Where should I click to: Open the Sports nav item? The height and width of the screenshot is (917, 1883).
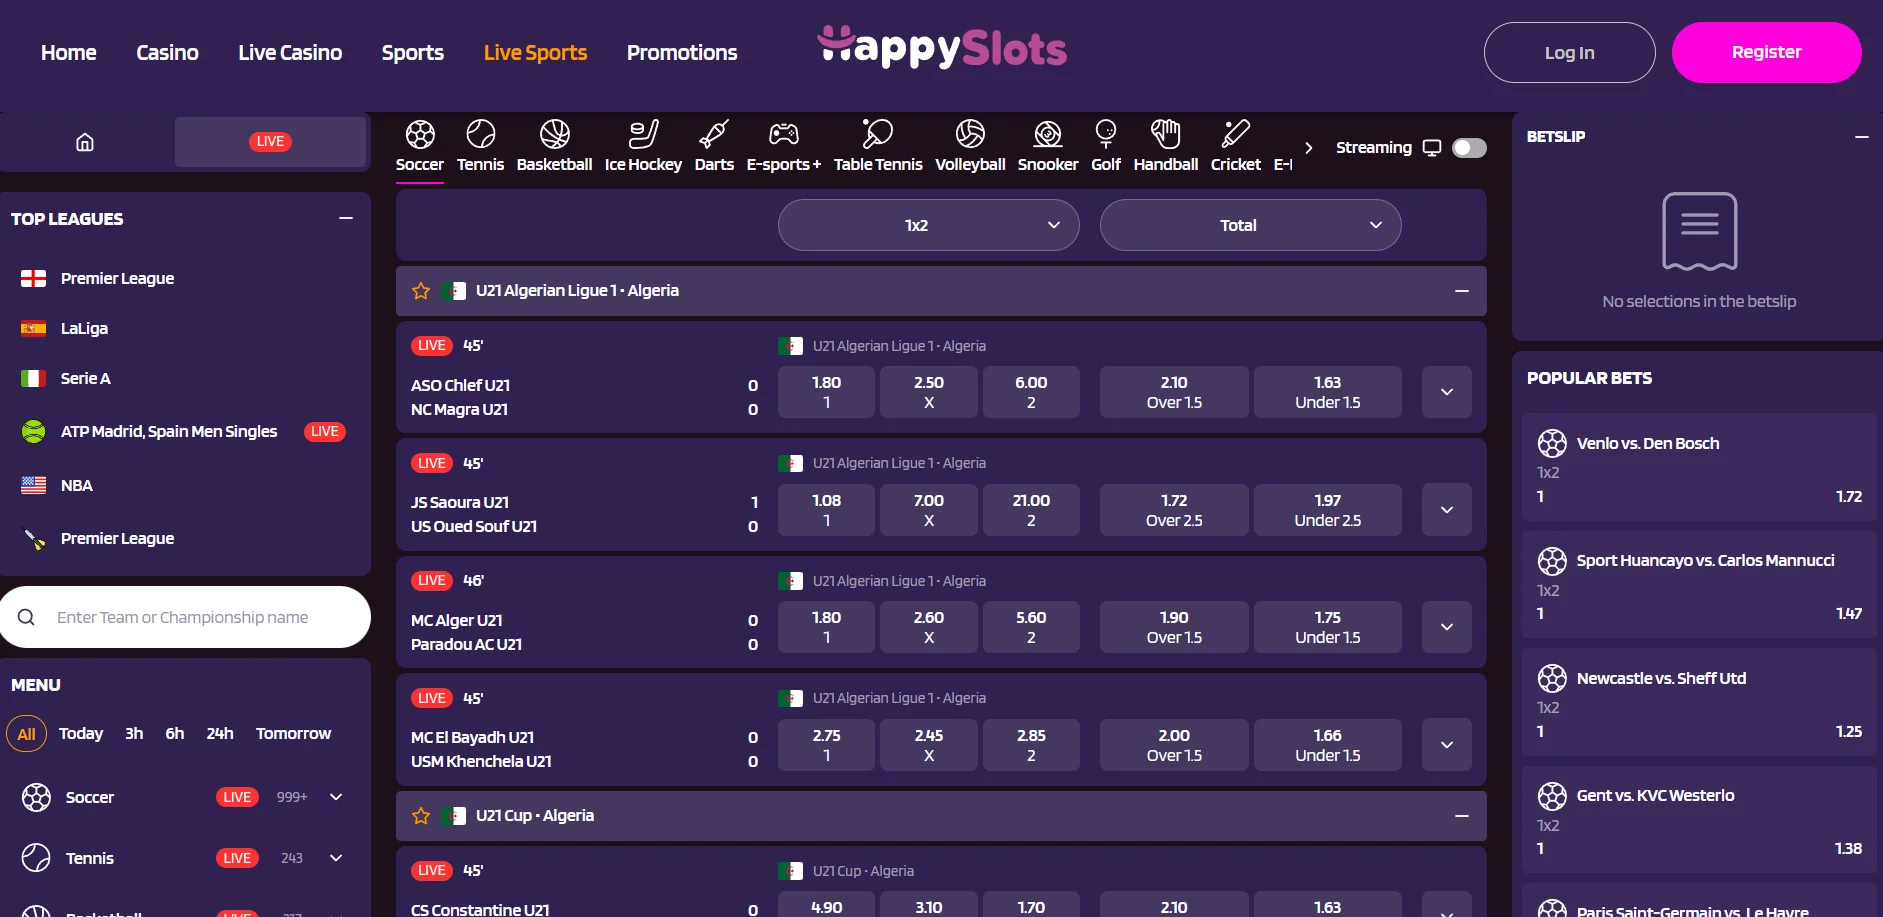(413, 53)
